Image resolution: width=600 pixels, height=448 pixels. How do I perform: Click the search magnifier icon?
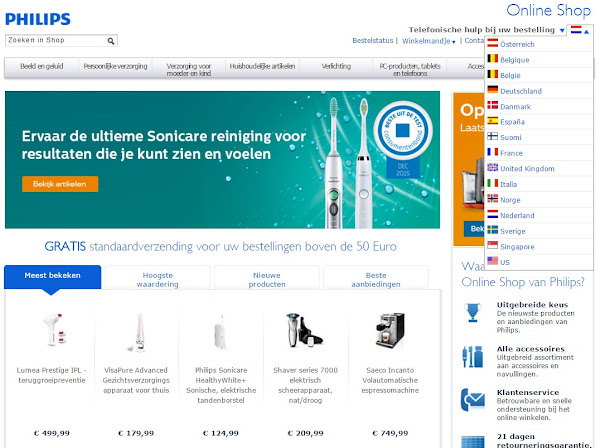click(x=111, y=41)
